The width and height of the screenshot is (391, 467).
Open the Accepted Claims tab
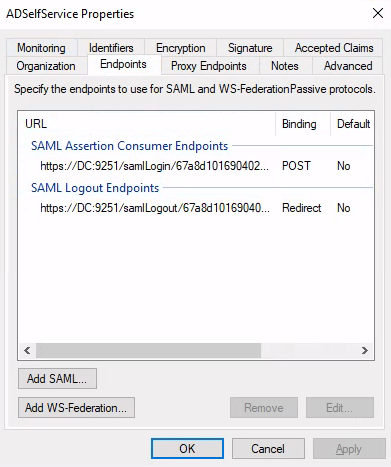334,48
